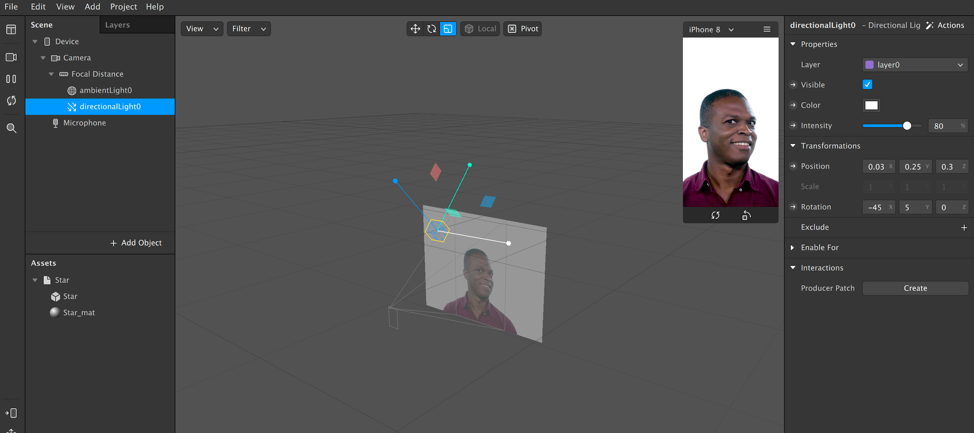
Task: Click the directionalLight0 light icon
Action: pos(71,107)
